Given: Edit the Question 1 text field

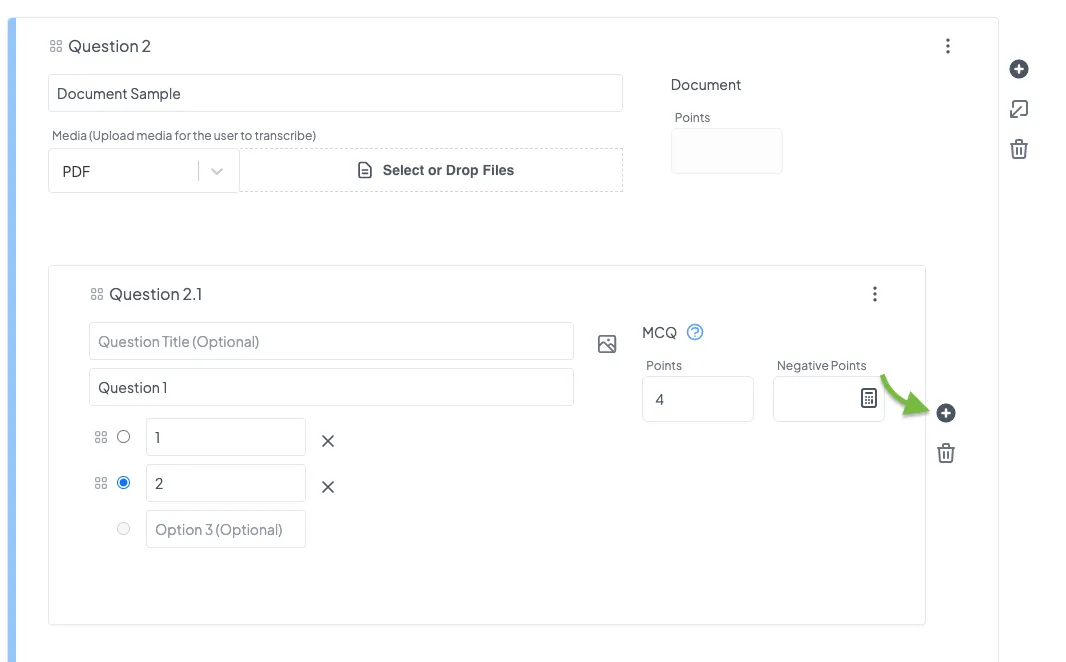Looking at the screenshot, I should coord(331,387).
